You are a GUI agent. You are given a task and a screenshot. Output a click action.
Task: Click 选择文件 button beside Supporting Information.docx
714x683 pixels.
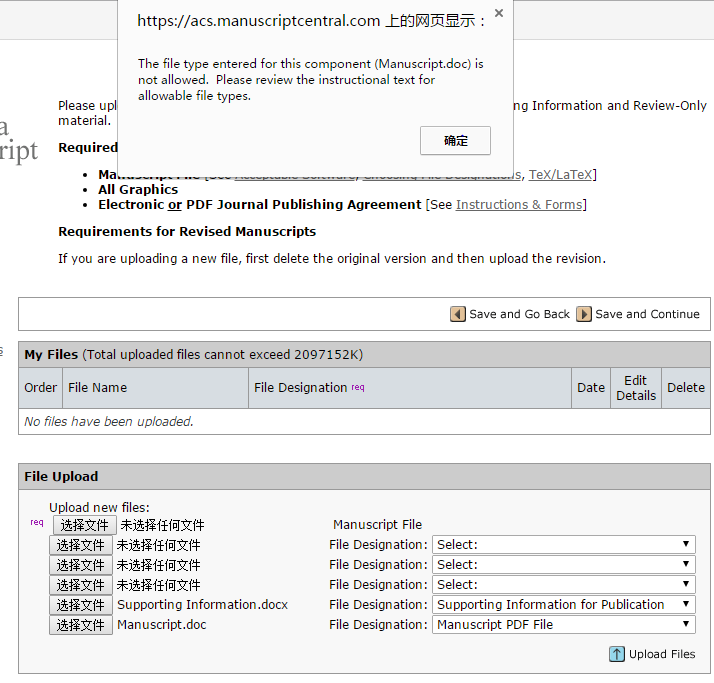[x=81, y=605]
